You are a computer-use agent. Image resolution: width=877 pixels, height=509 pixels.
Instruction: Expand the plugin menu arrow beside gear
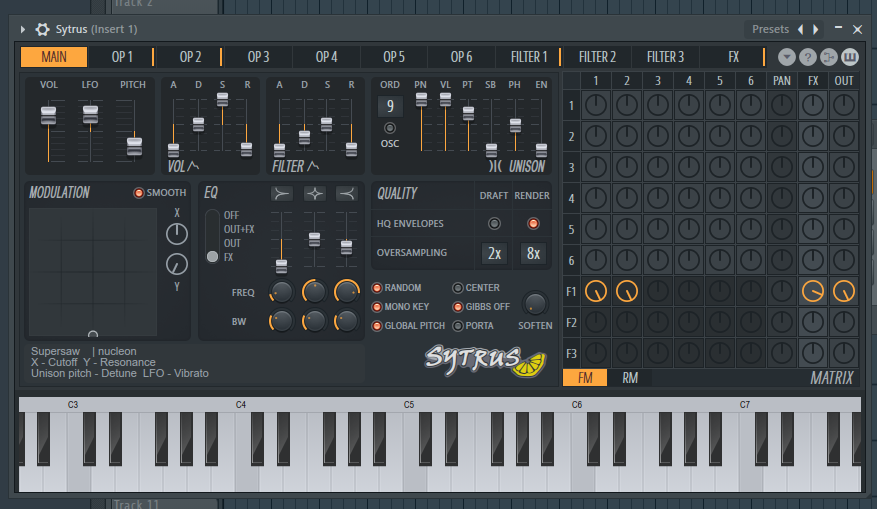pos(22,29)
